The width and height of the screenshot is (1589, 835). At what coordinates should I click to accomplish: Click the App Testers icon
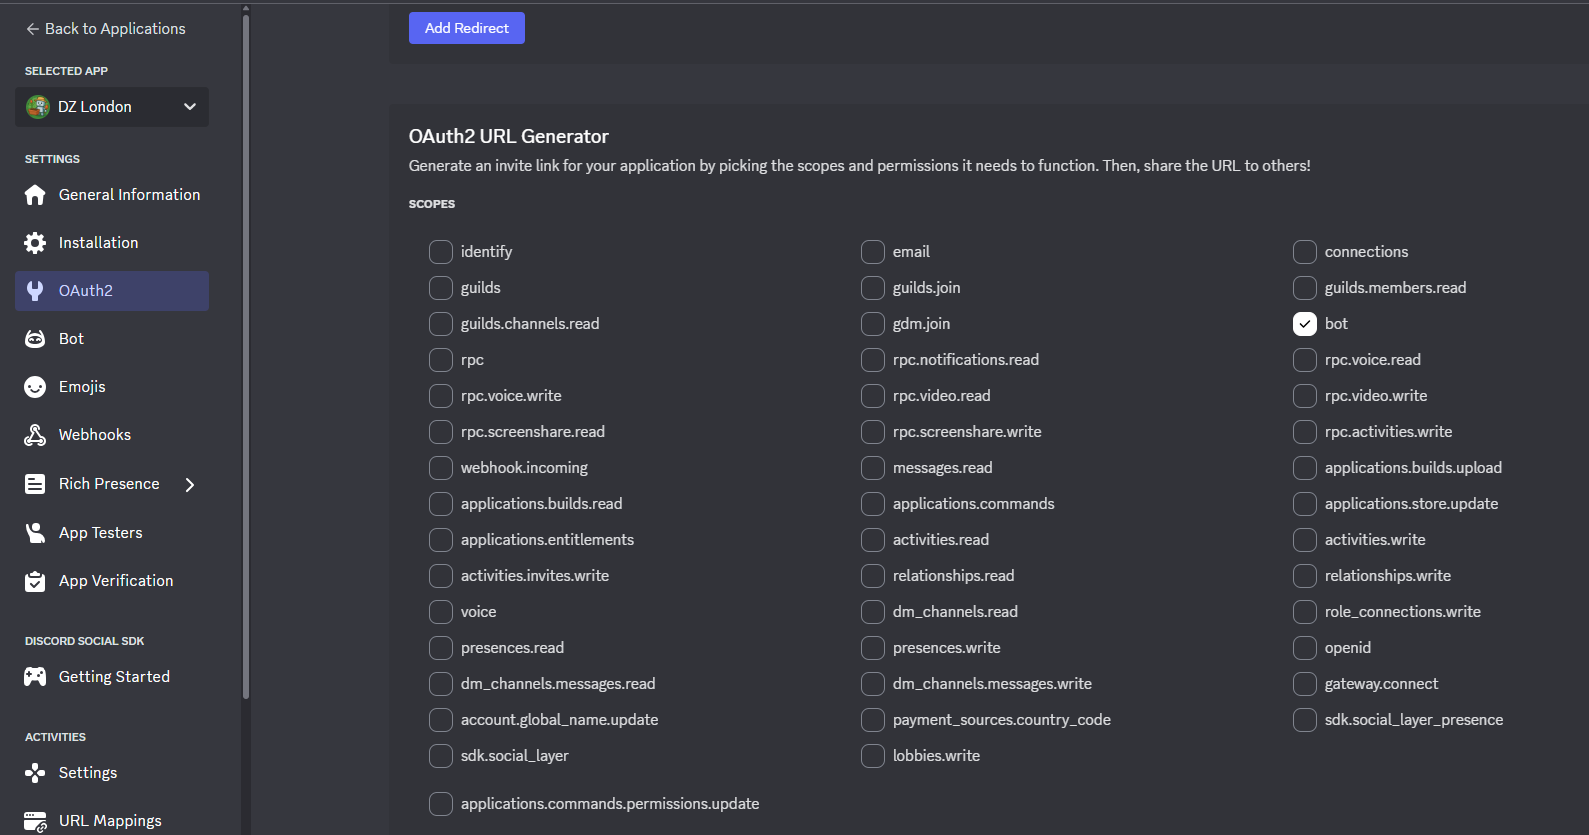35,533
